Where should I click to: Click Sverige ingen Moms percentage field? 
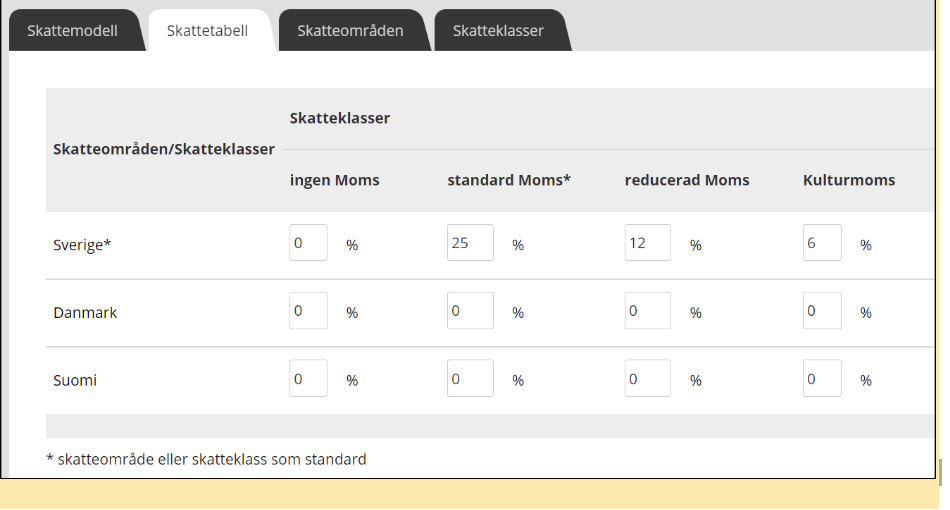click(x=308, y=243)
